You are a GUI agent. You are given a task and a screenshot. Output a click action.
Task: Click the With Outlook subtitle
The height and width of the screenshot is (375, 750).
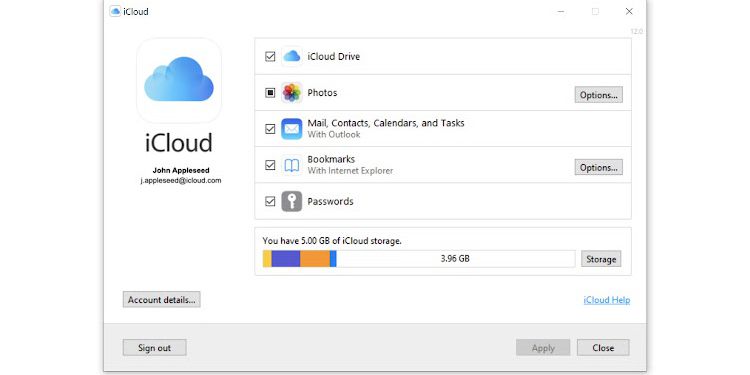[334, 134]
